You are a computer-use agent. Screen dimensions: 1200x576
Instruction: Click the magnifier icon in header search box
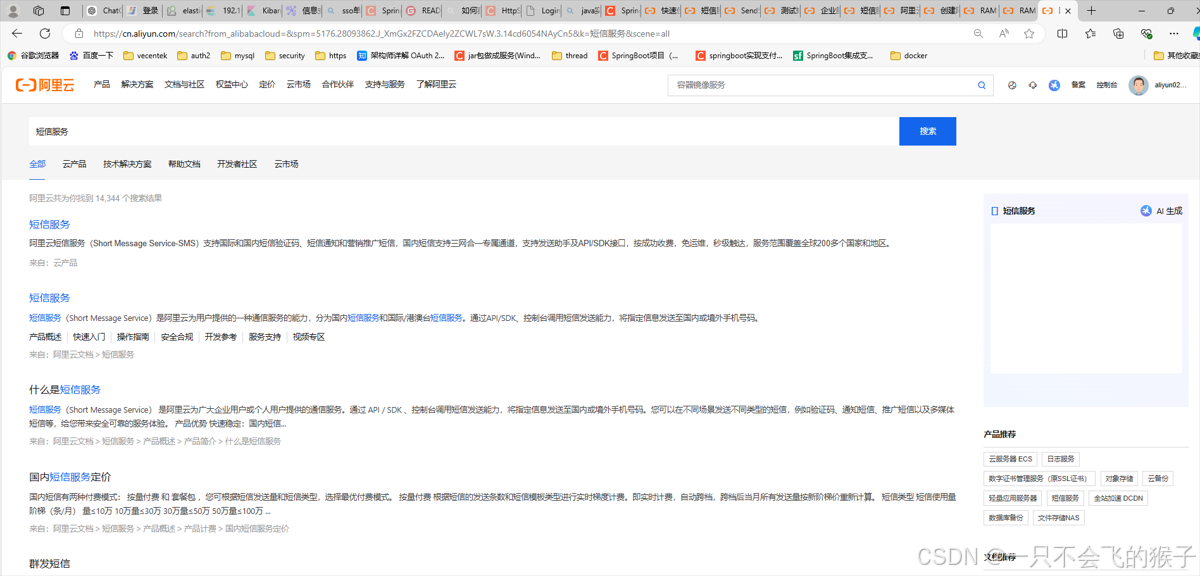pyautogui.click(x=981, y=85)
